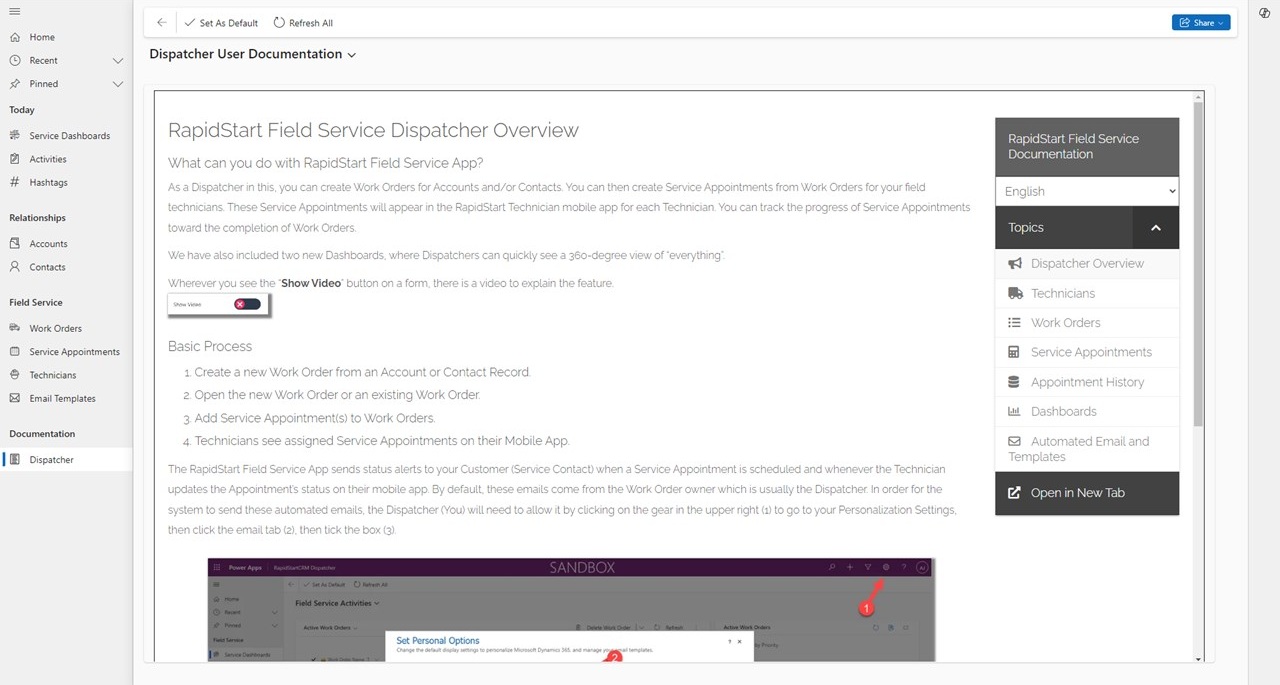Open Hashtags in the left sidebar

[48, 182]
